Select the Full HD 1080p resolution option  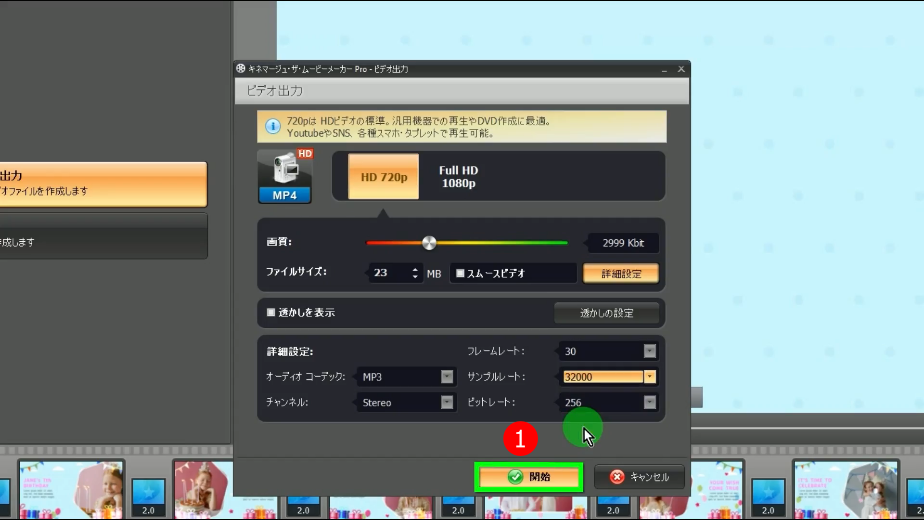(x=458, y=176)
